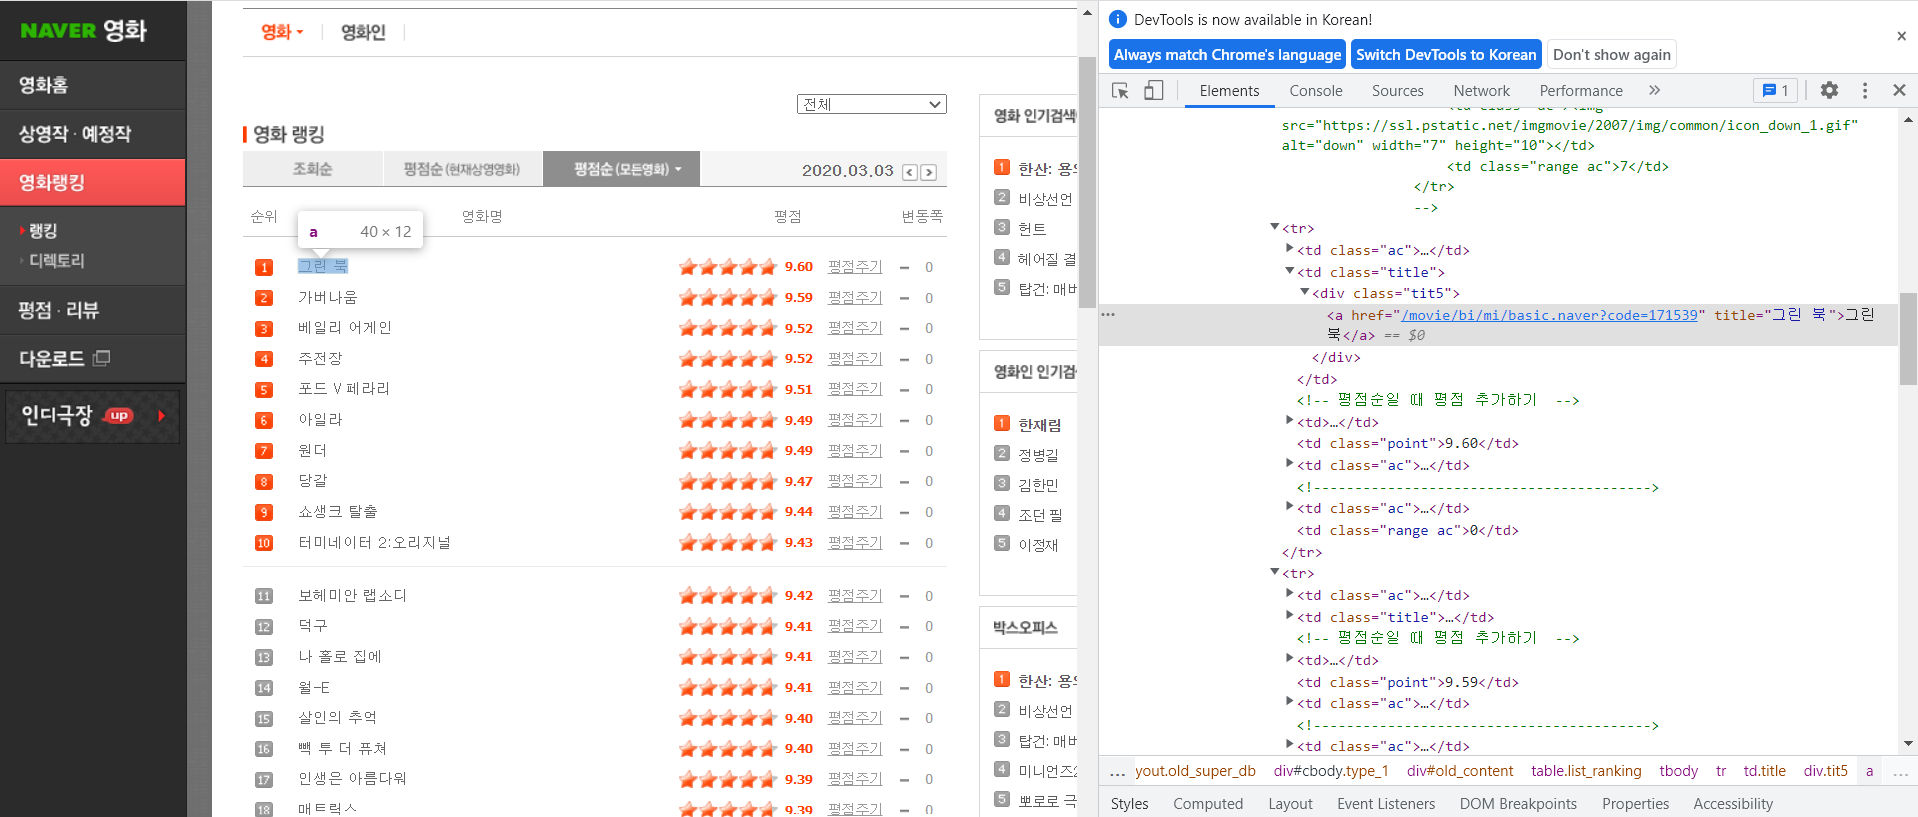The image size is (1918, 817).
Task: Click Don't show again button
Action: (1611, 55)
